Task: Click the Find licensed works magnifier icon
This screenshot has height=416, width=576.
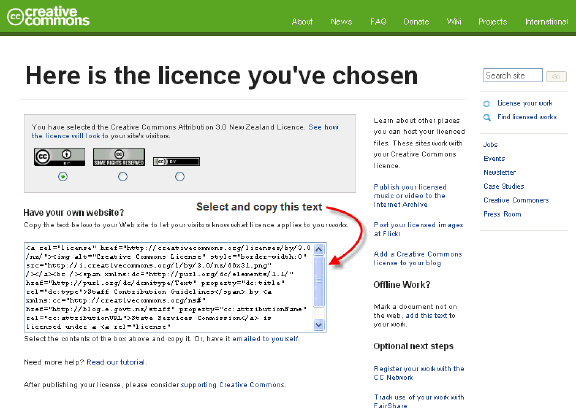Action: (x=487, y=117)
